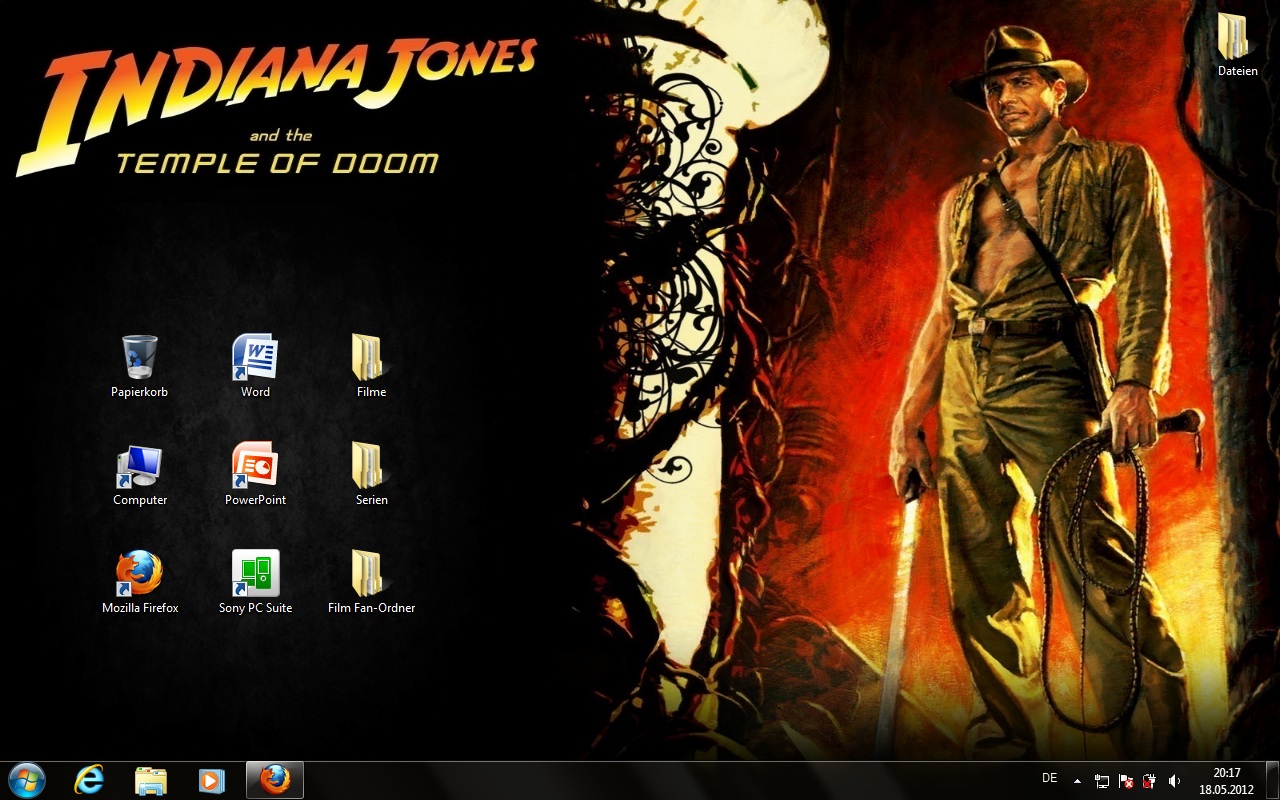Switch to the running Firefox taskbar button
The image size is (1280, 800).
pyautogui.click(x=275, y=780)
